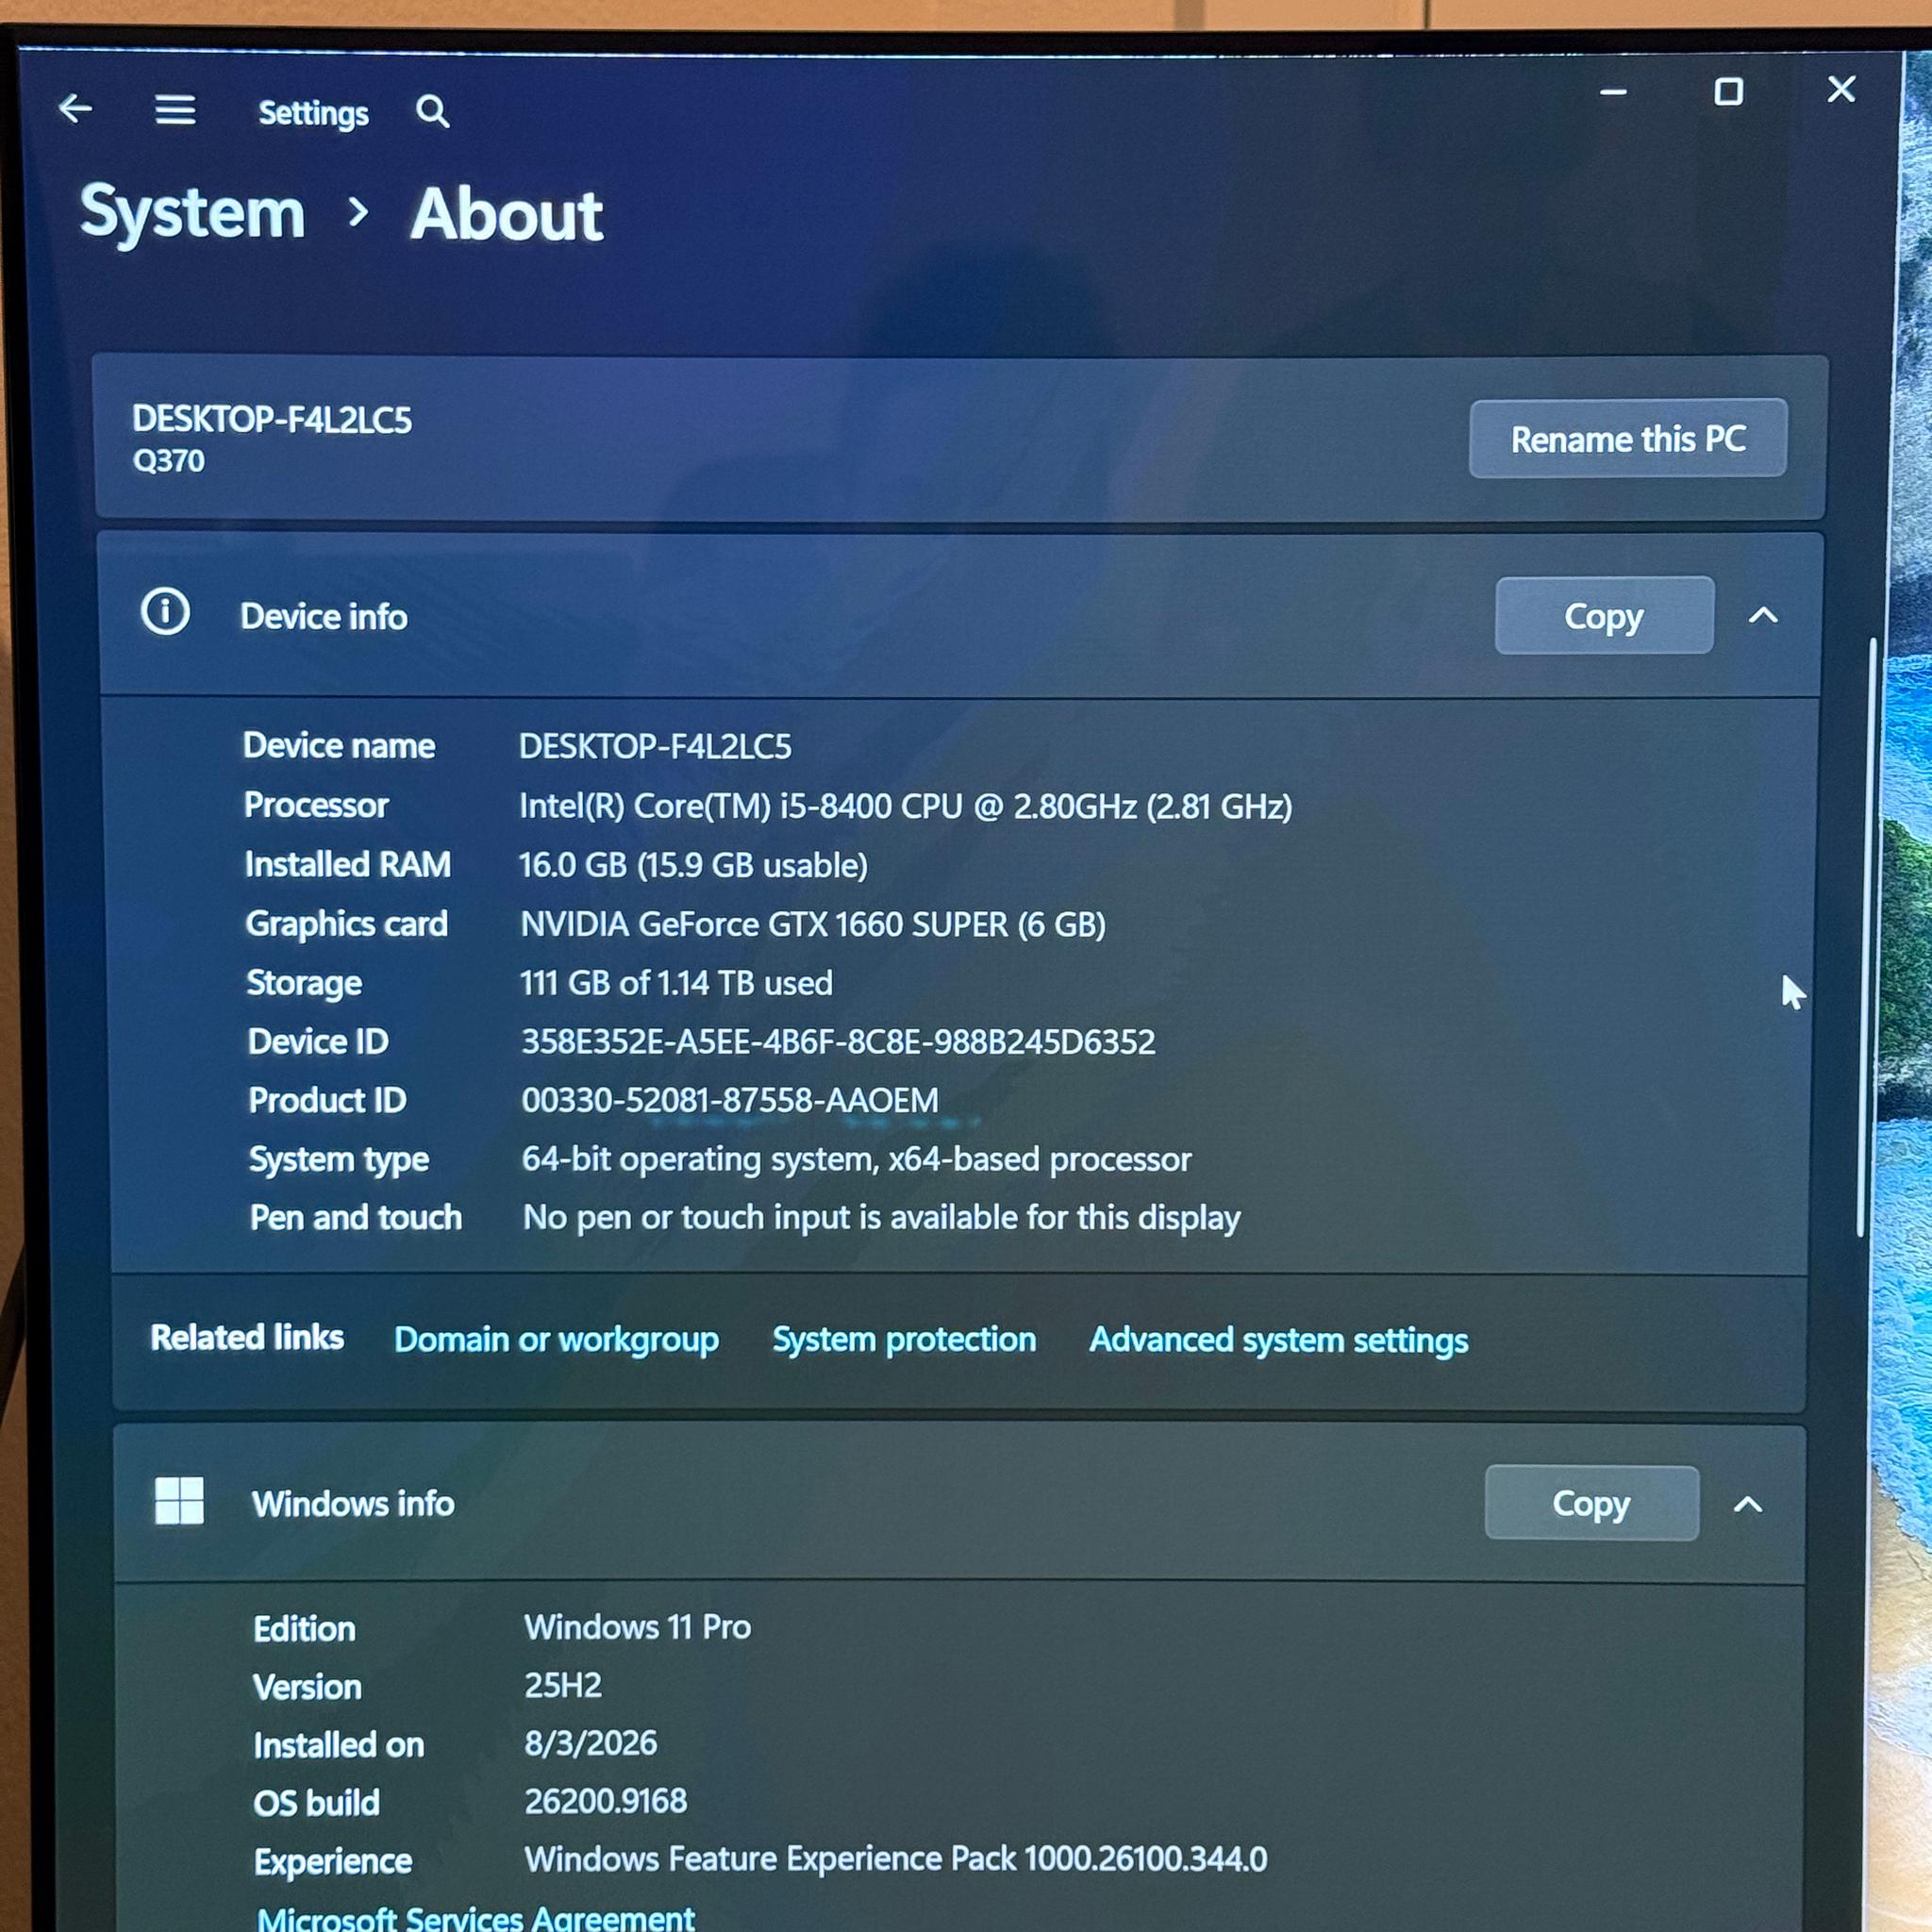Screen dimensions: 1932x1932
Task: Open the hamburger navigation menu
Action: point(175,110)
